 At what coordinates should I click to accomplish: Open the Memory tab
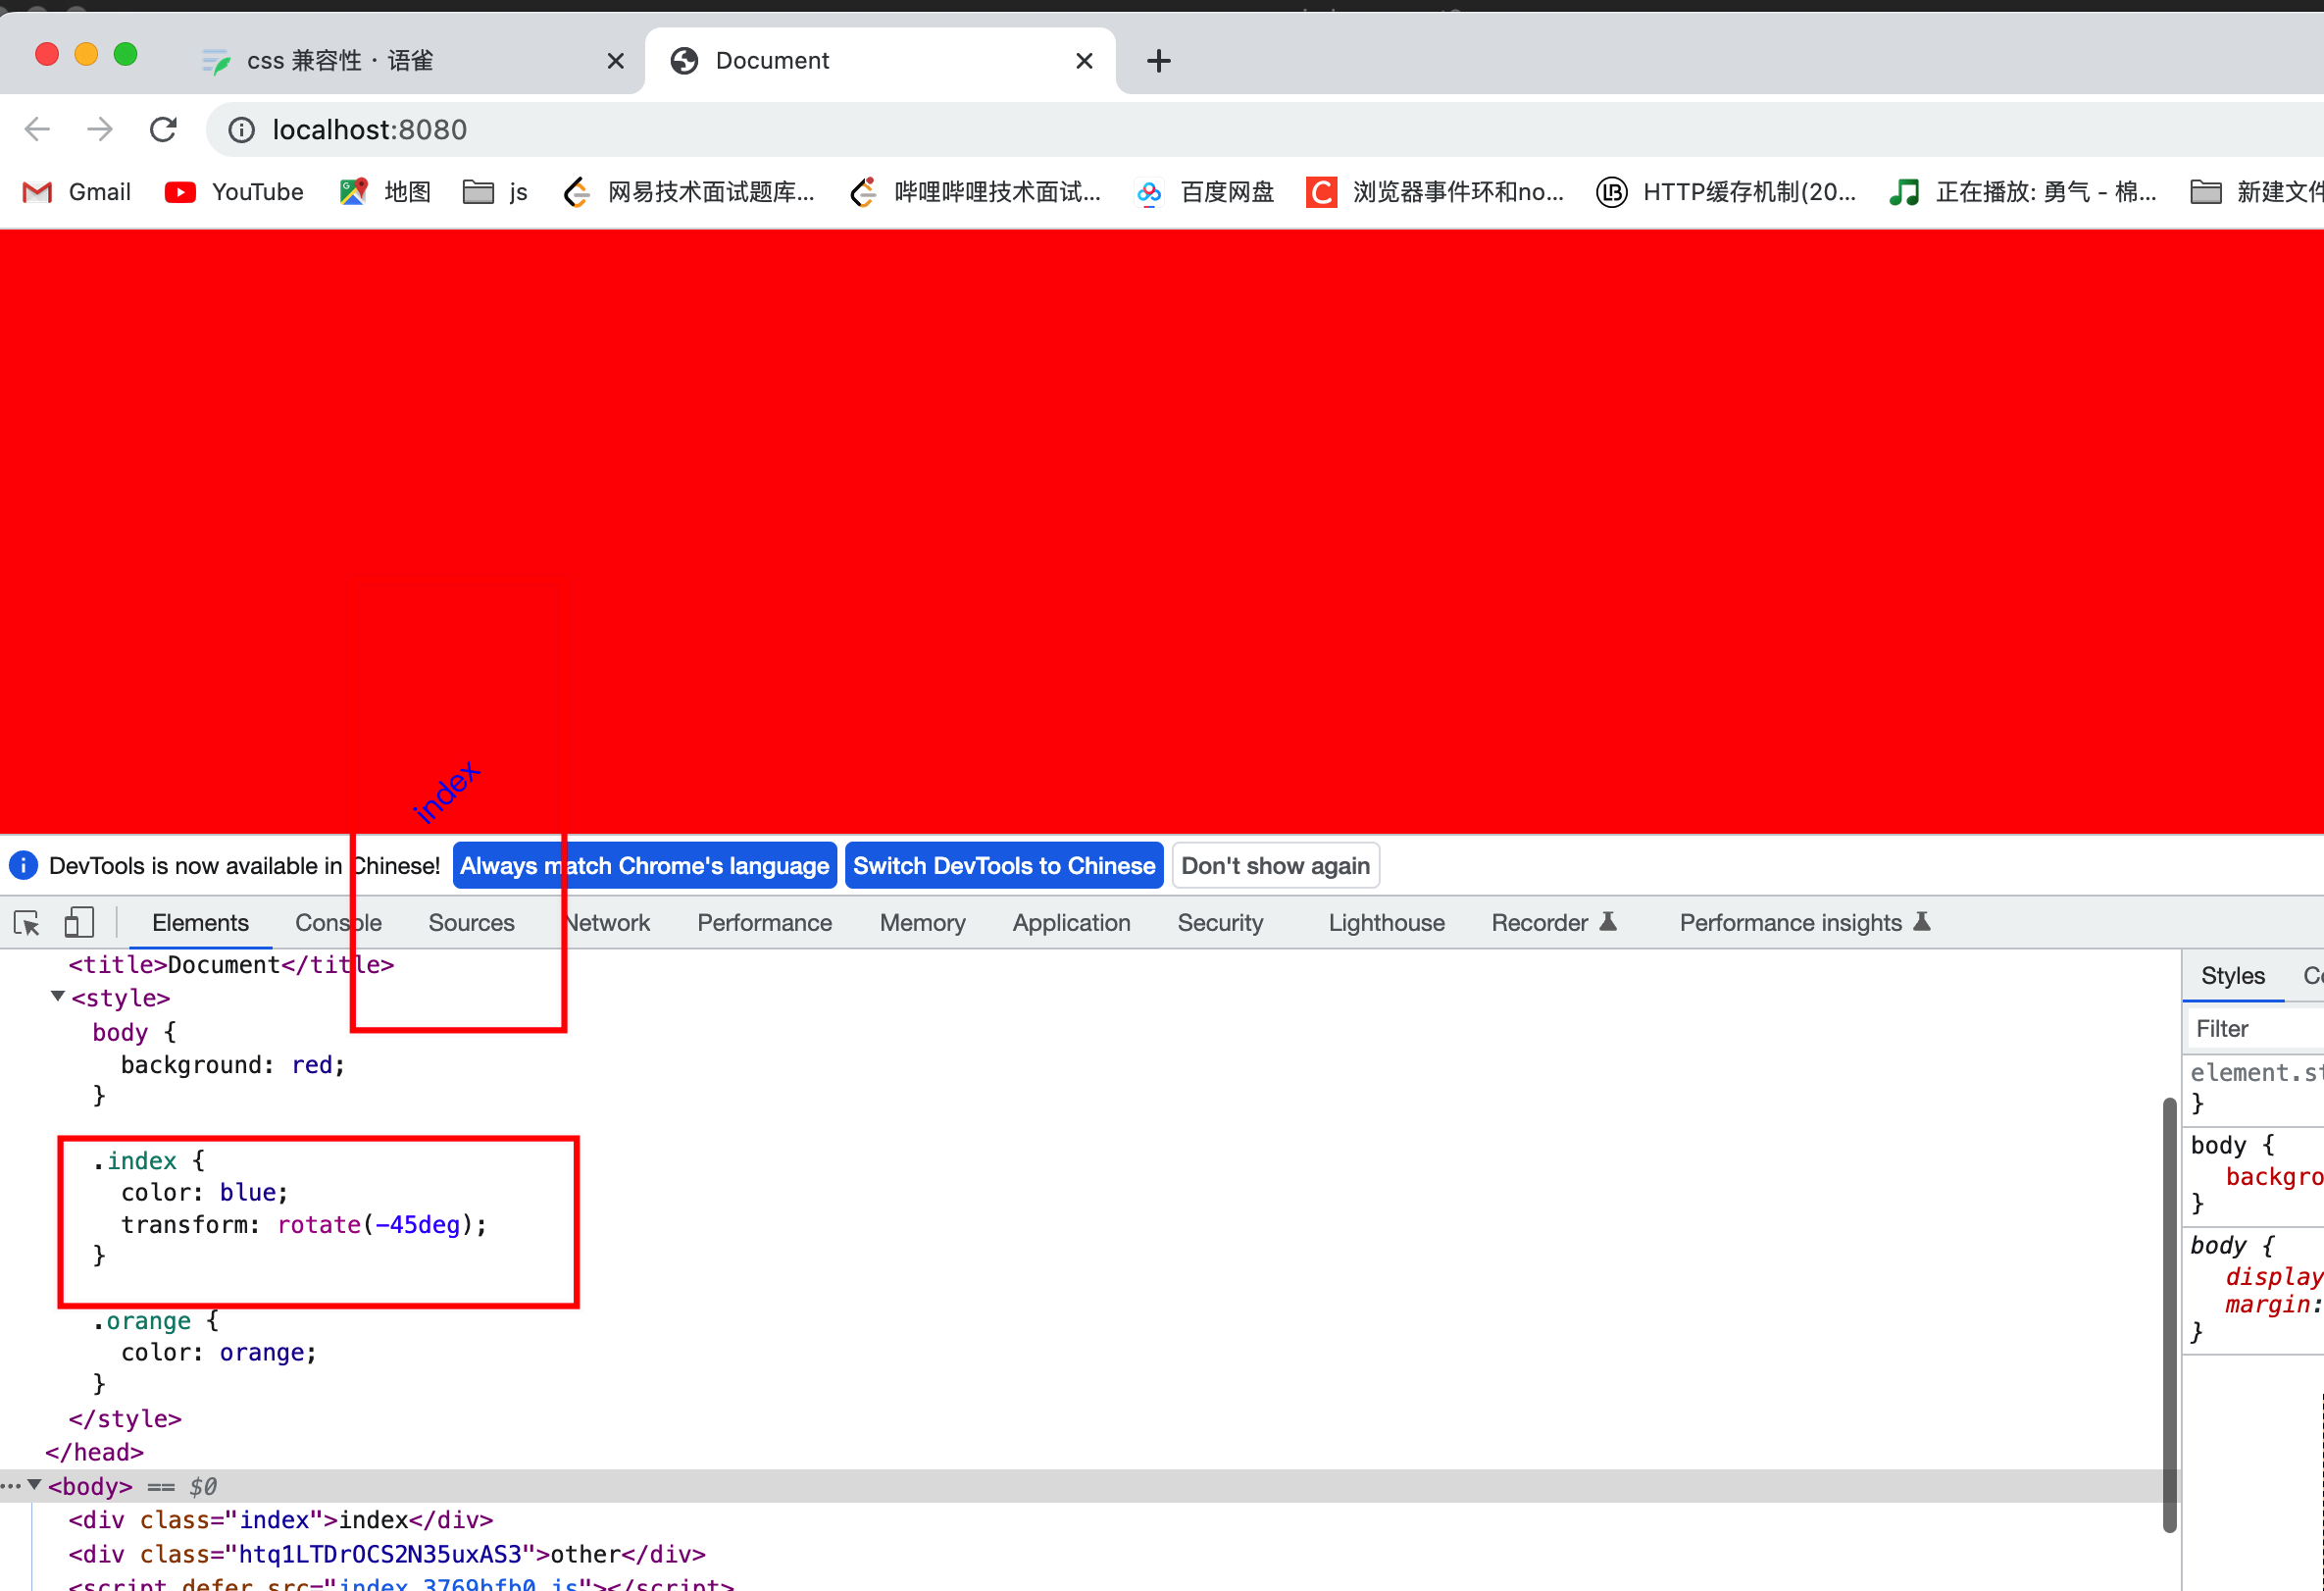tap(922, 923)
